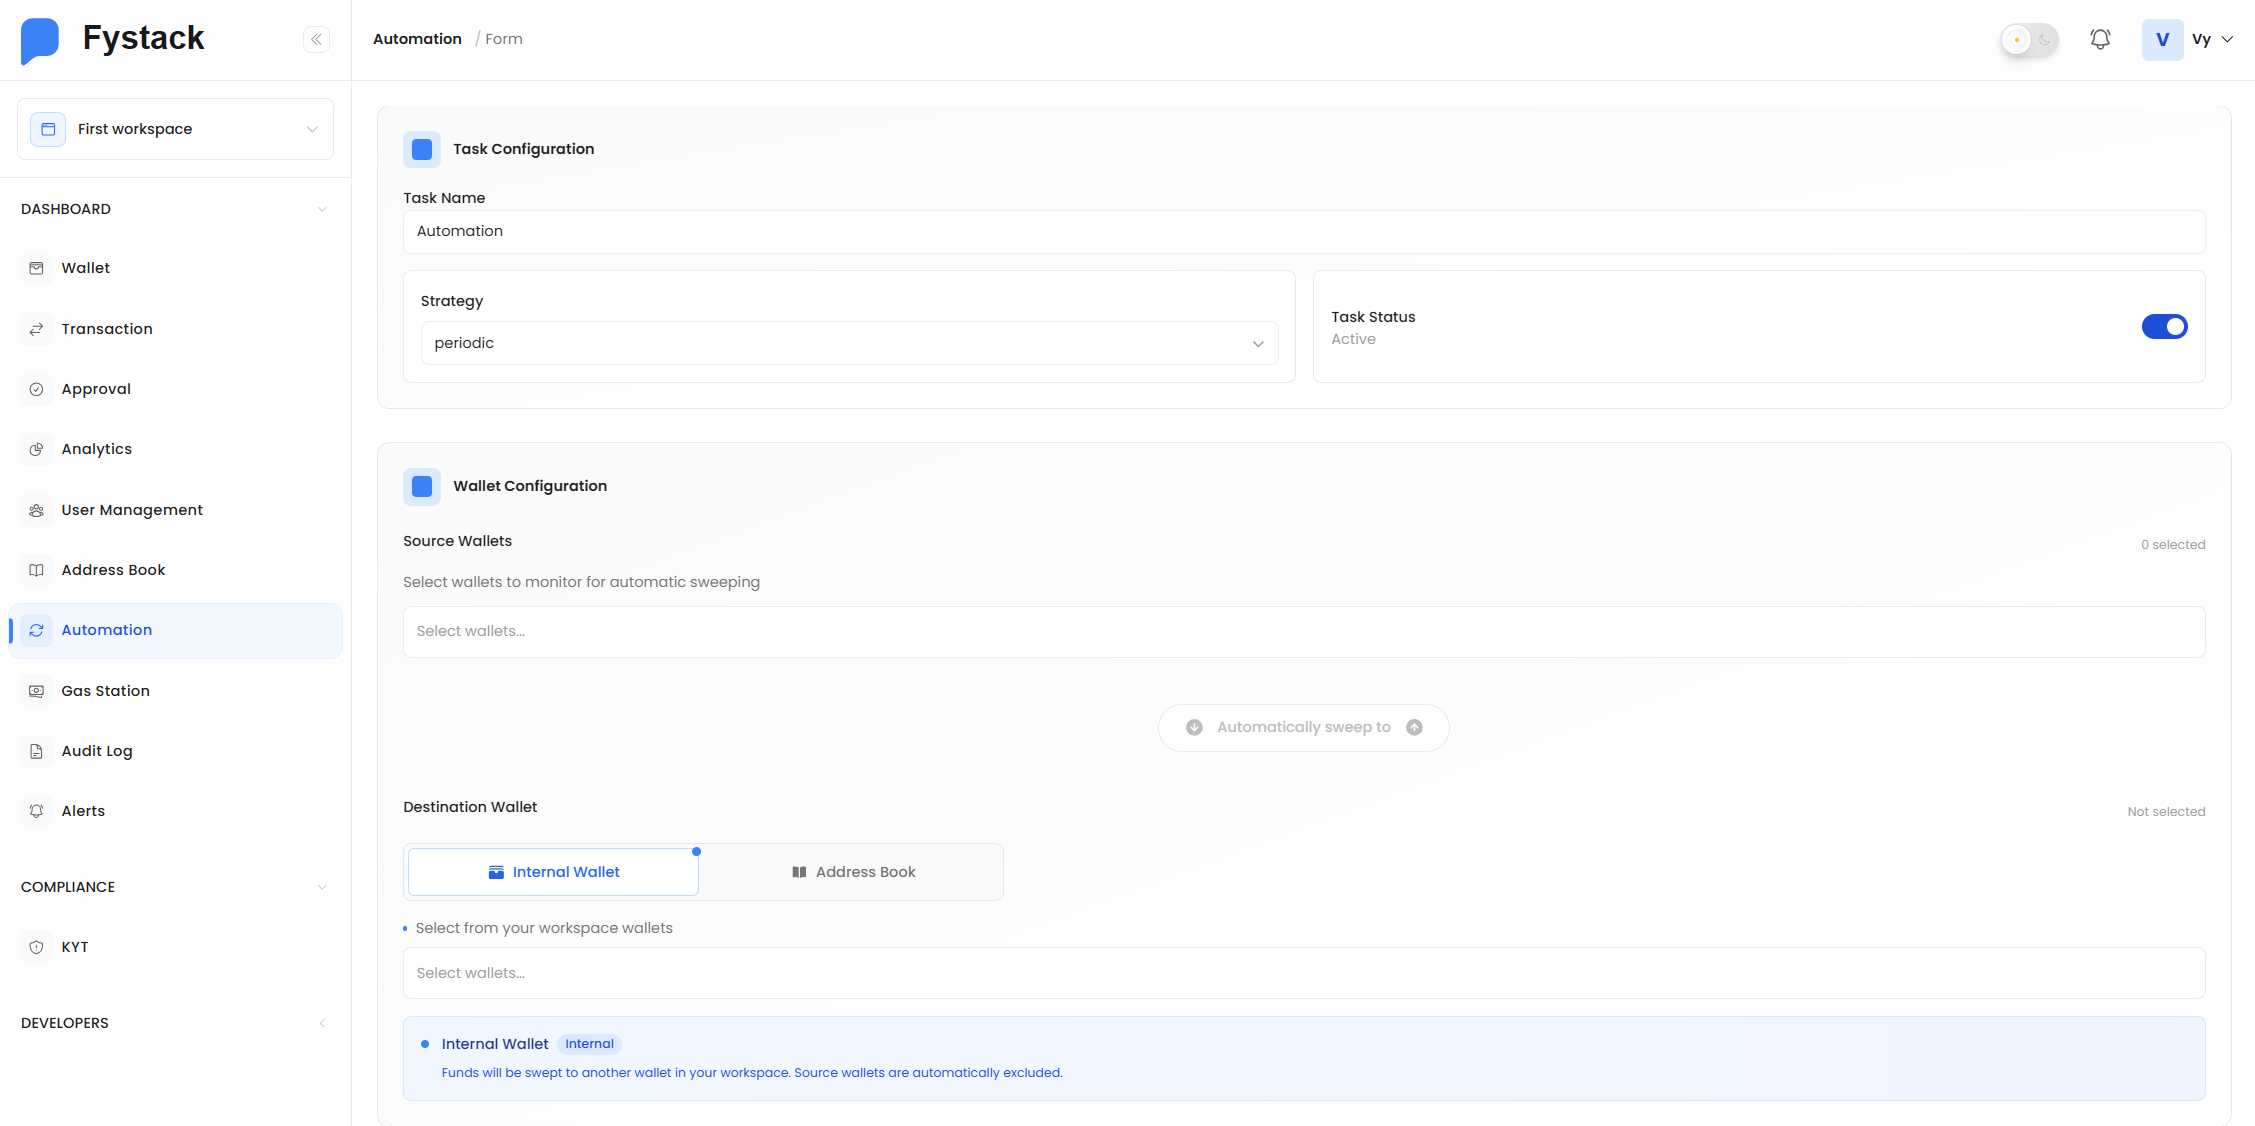Open the Strategy periodic dropdown
This screenshot has width=2255, height=1126.
848,343
